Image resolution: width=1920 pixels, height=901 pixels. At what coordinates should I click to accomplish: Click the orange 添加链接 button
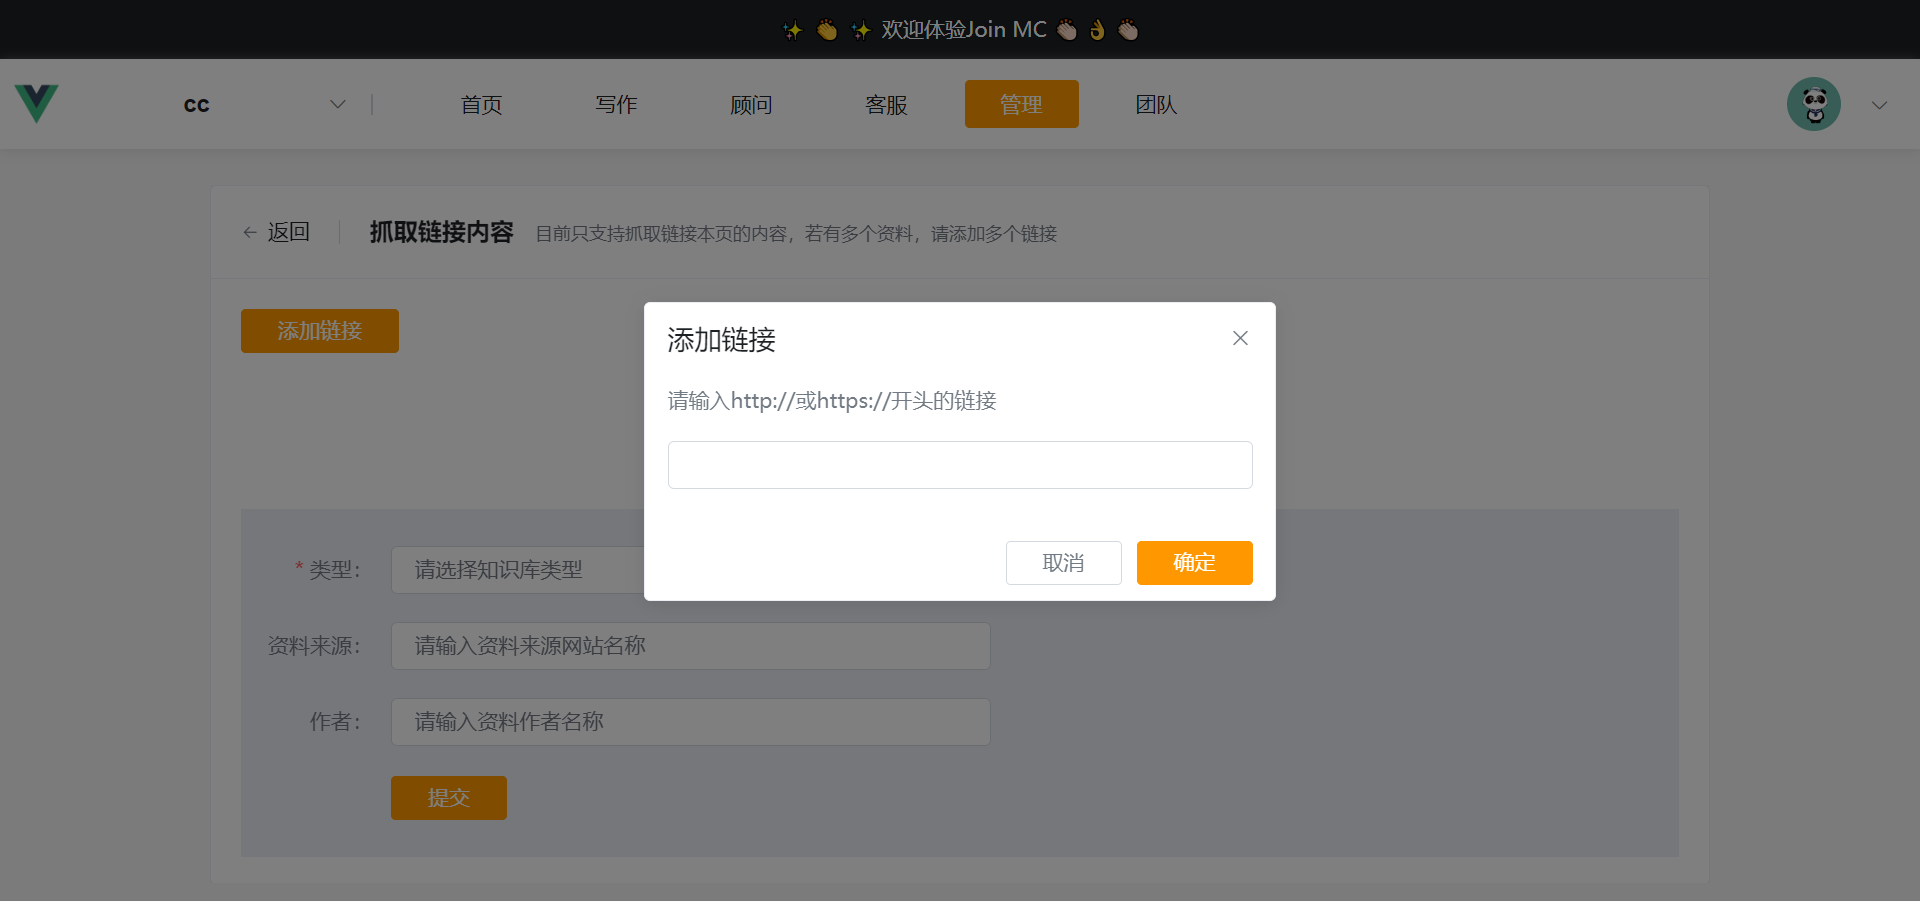(320, 331)
